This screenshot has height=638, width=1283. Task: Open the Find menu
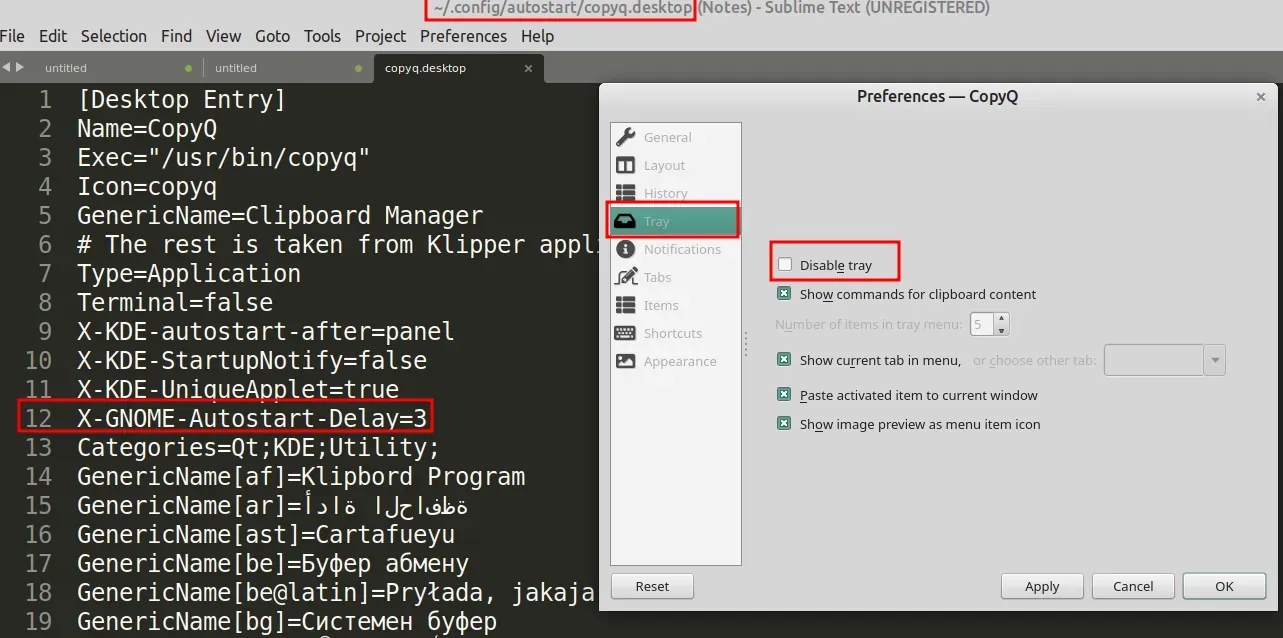point(176,36)
